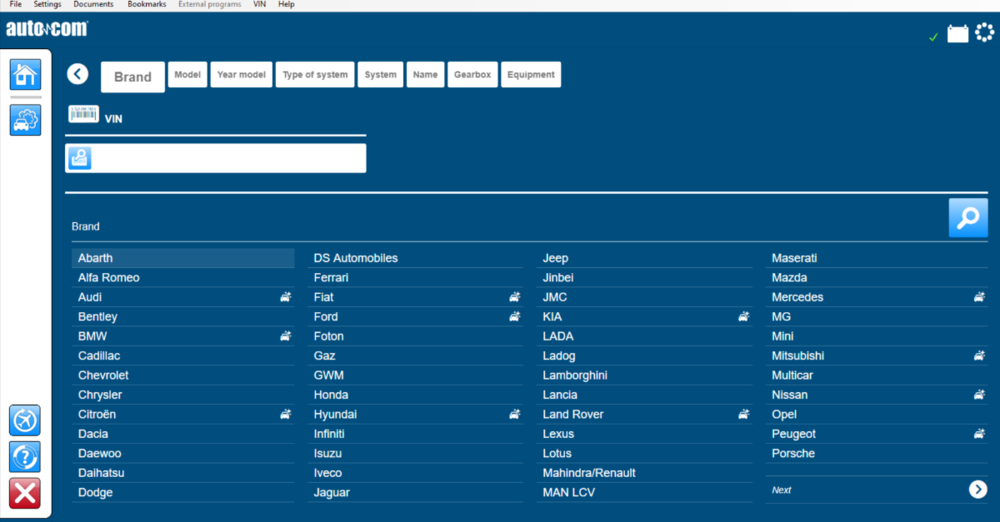Screen dimensions: 1000x522
Task: Select Abarth from the brand list
Action: (x=183, y=258)
